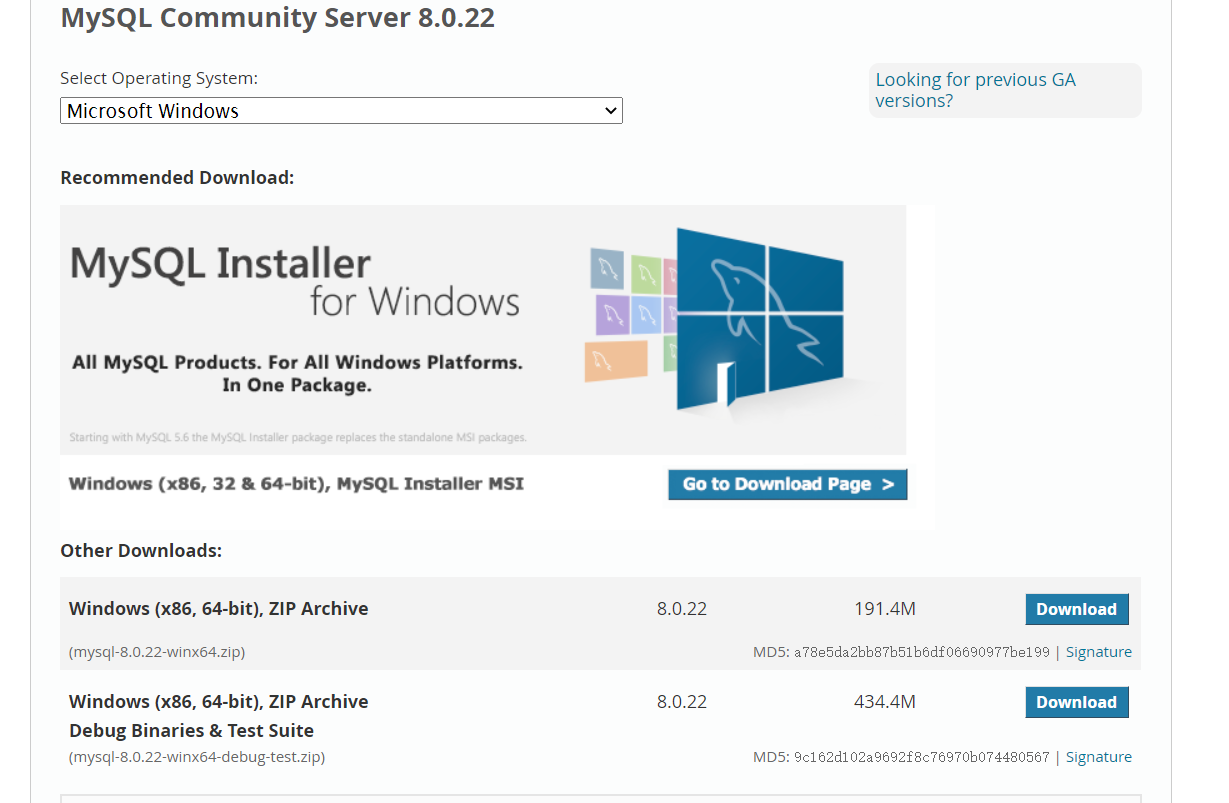The height and width of the screenshot is (803, 1229).
Task: Click the '434.4M' size value
Action: (885, 702)
